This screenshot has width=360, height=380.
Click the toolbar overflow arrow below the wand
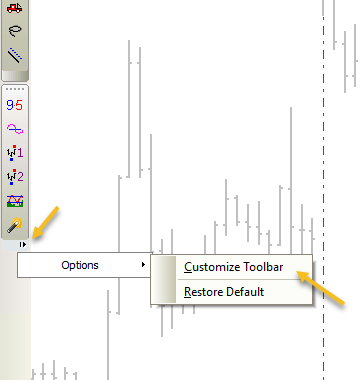click(x=23, y=245)
